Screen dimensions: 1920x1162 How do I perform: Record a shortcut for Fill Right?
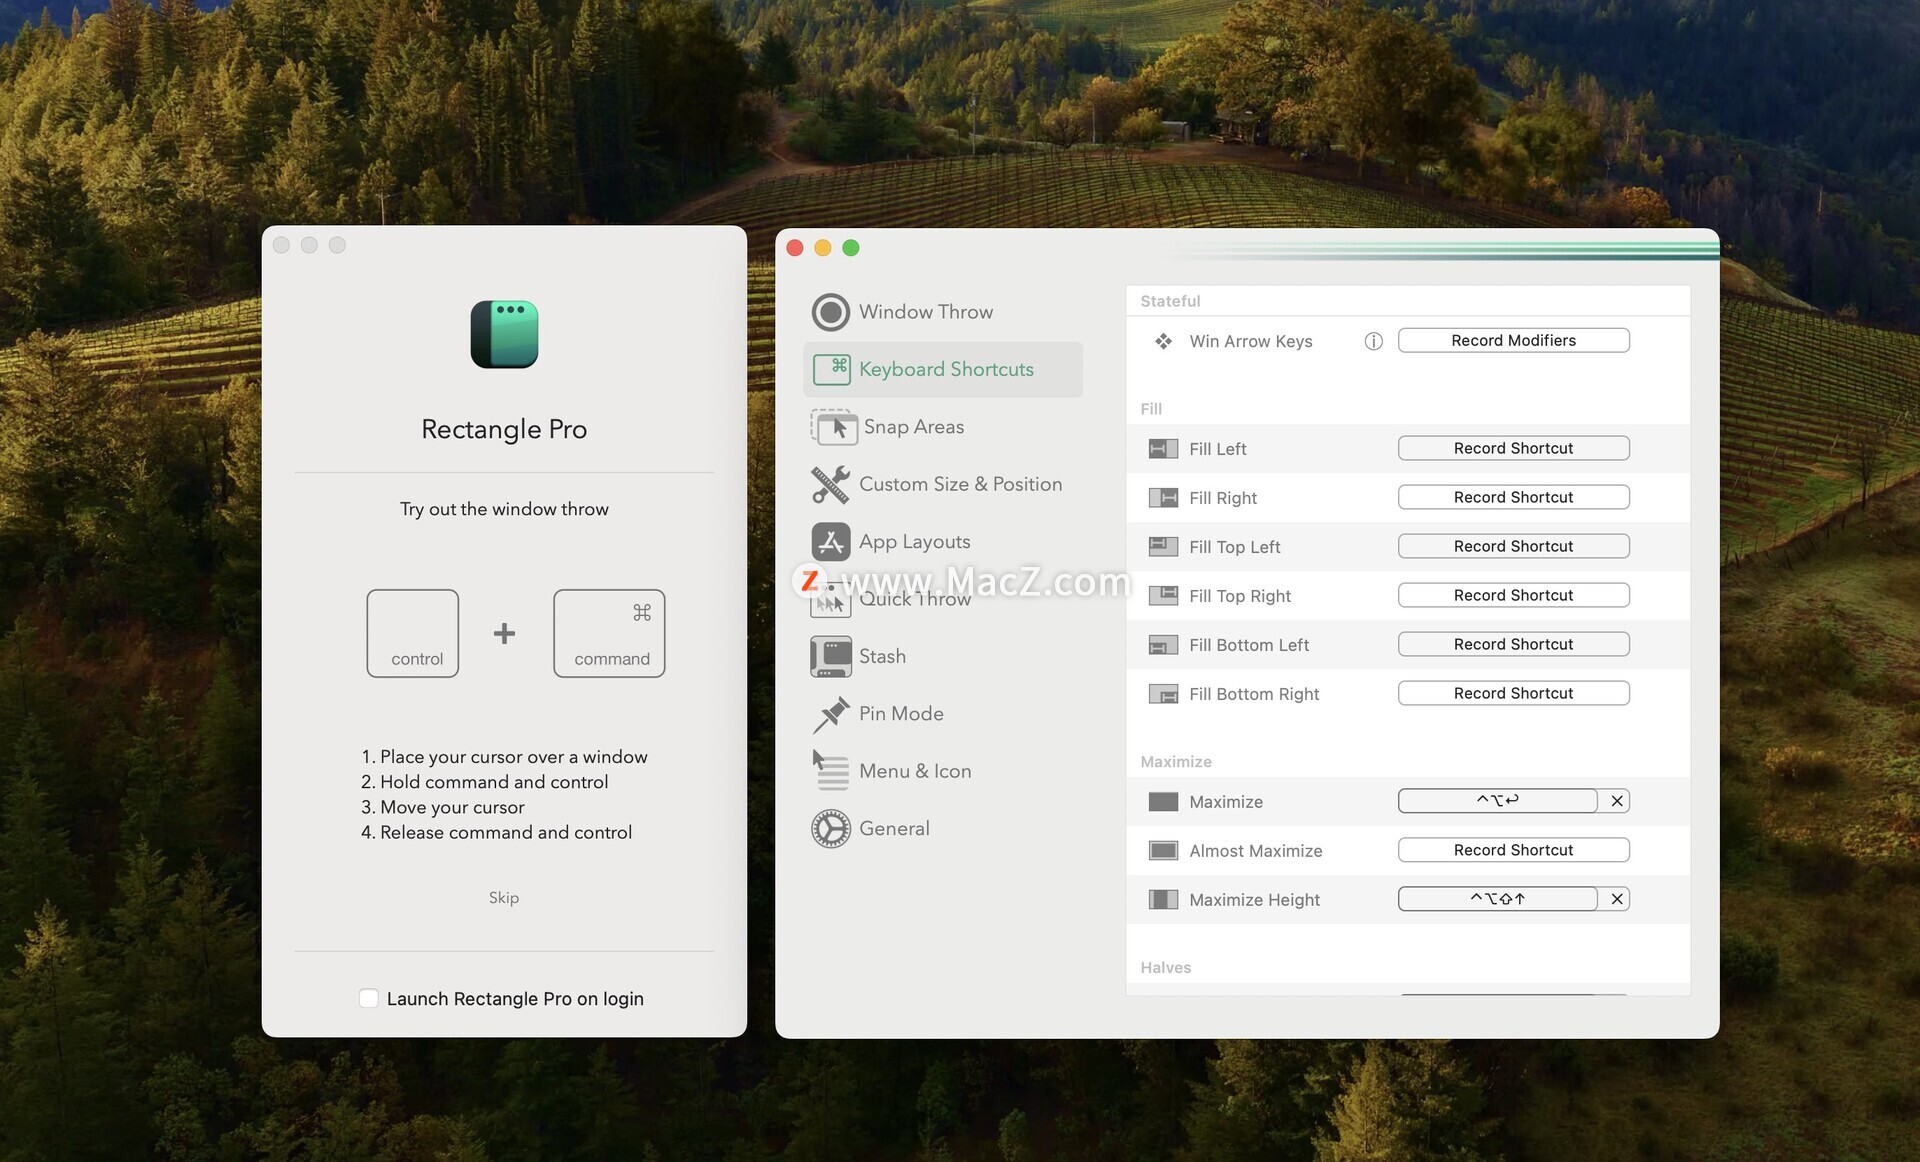(x=1513, y=497)
